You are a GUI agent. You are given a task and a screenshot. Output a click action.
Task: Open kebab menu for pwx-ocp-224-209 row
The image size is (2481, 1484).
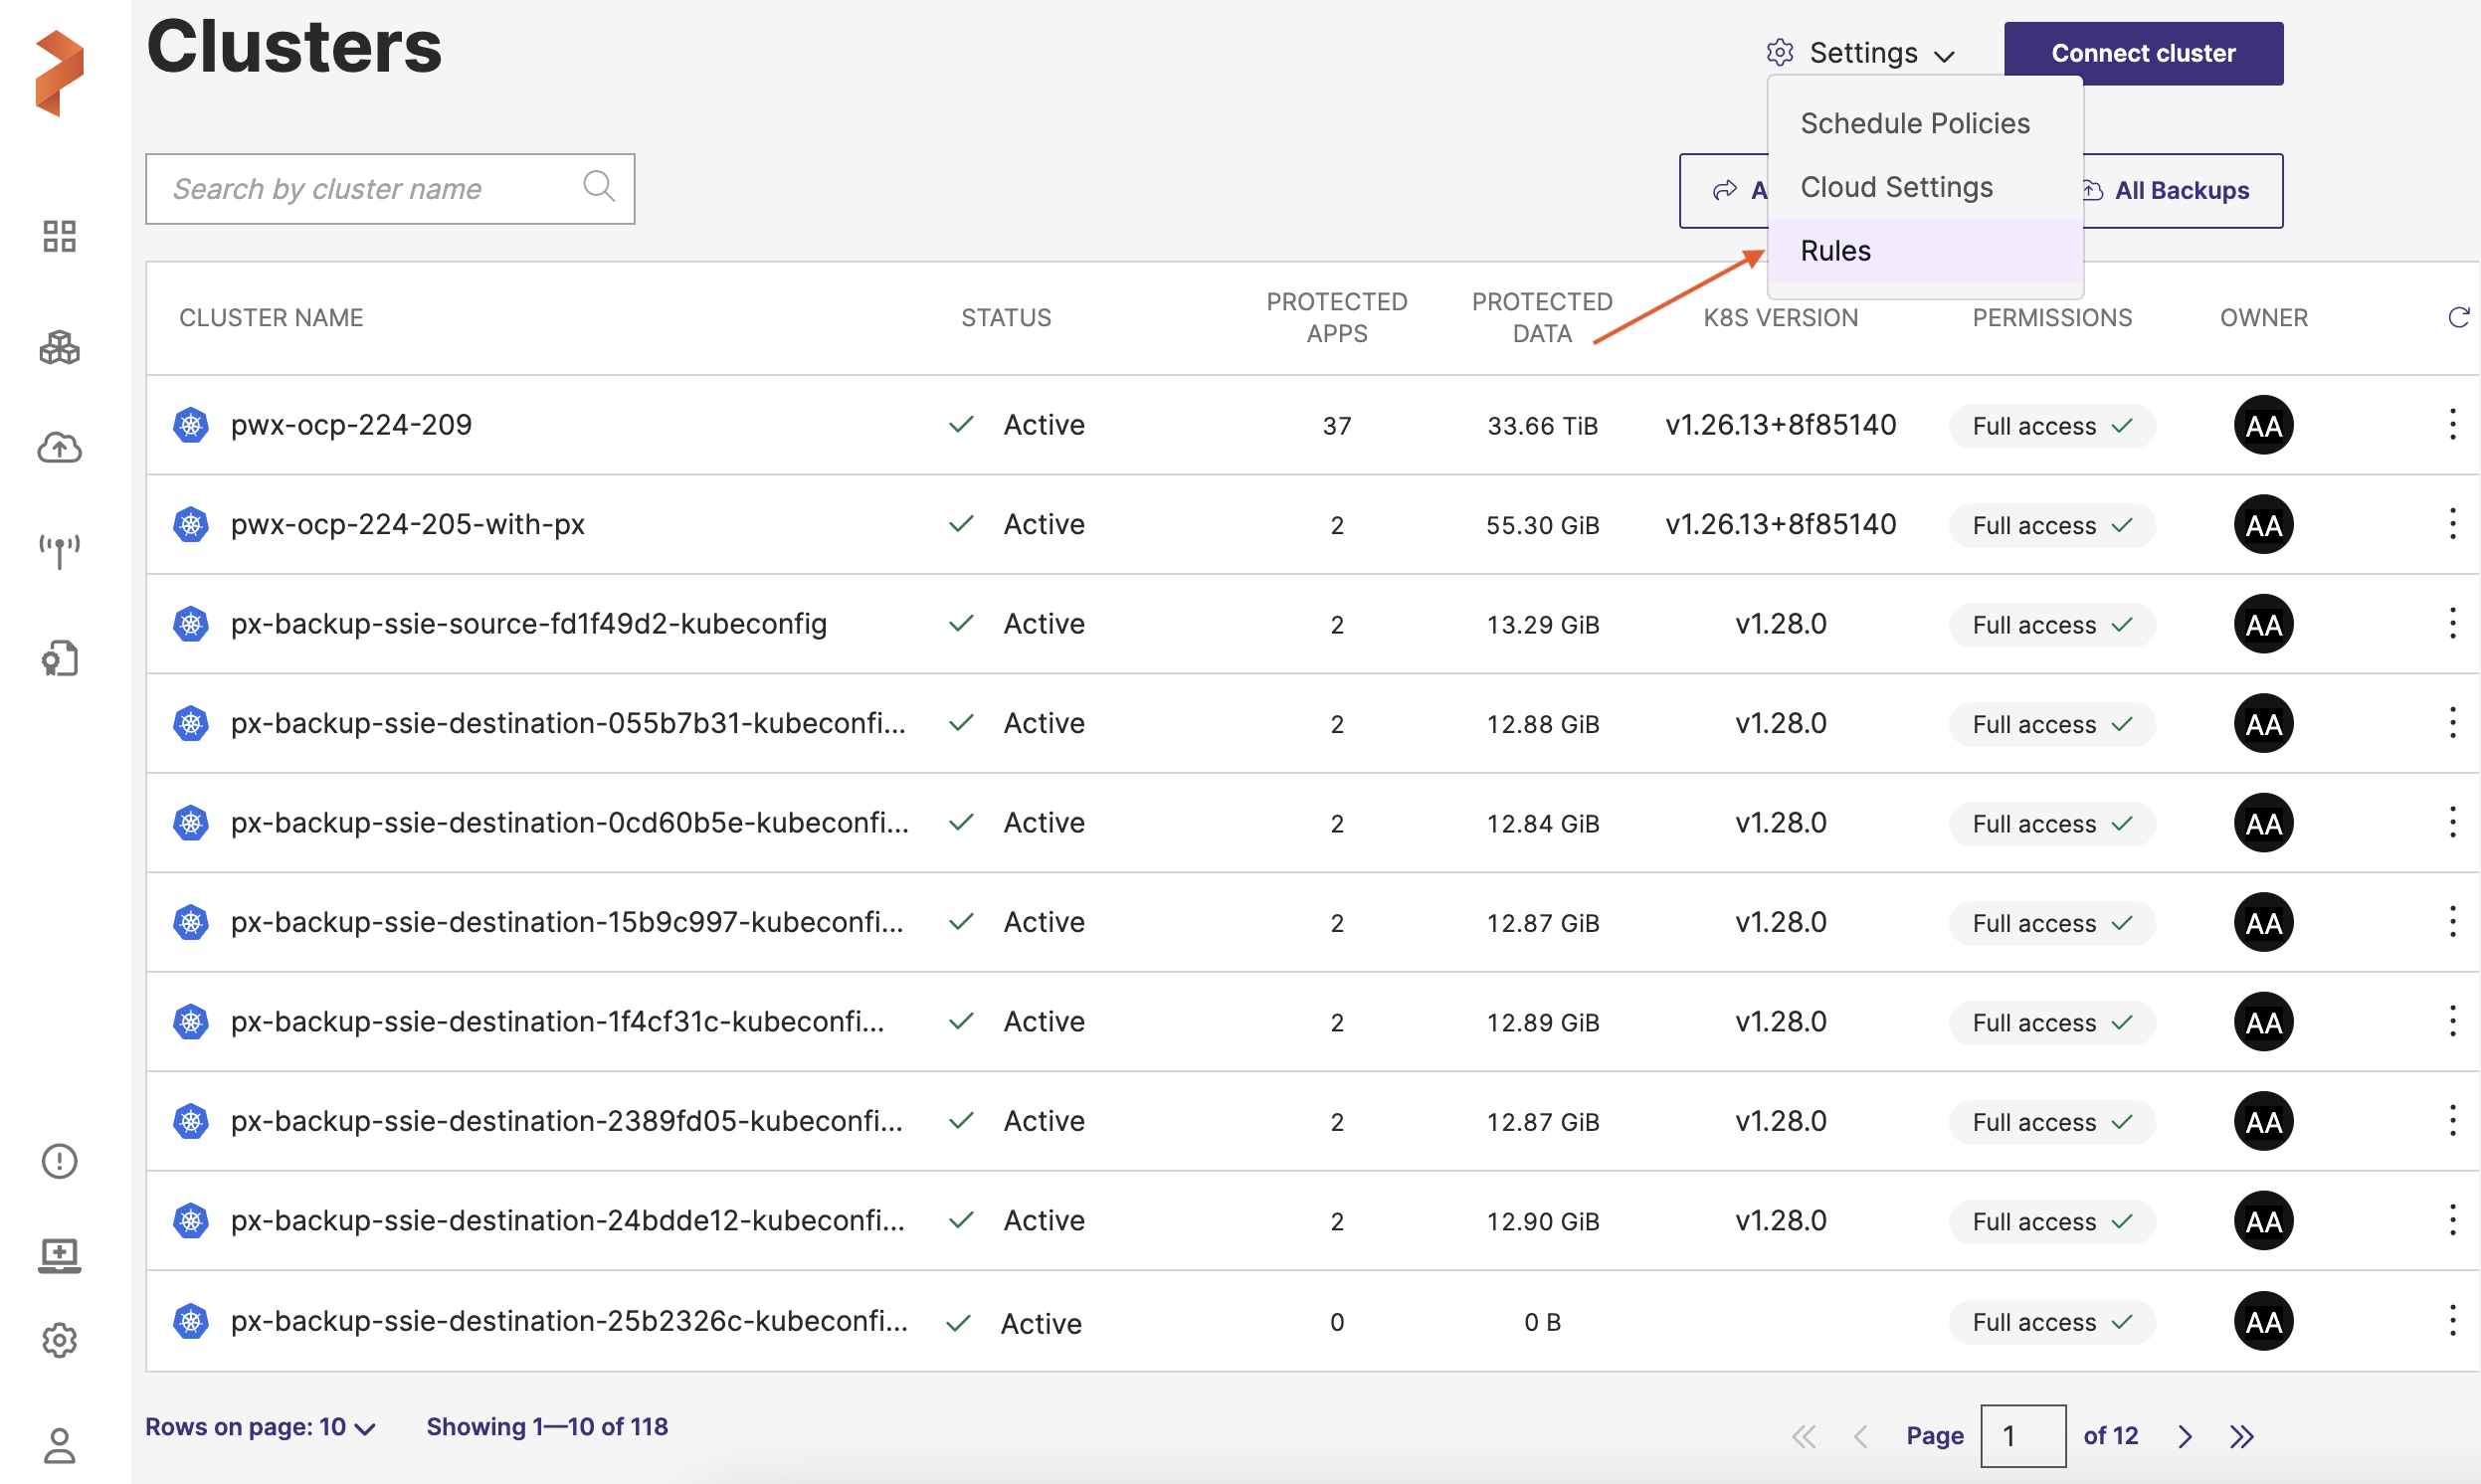pos(2451,424)
